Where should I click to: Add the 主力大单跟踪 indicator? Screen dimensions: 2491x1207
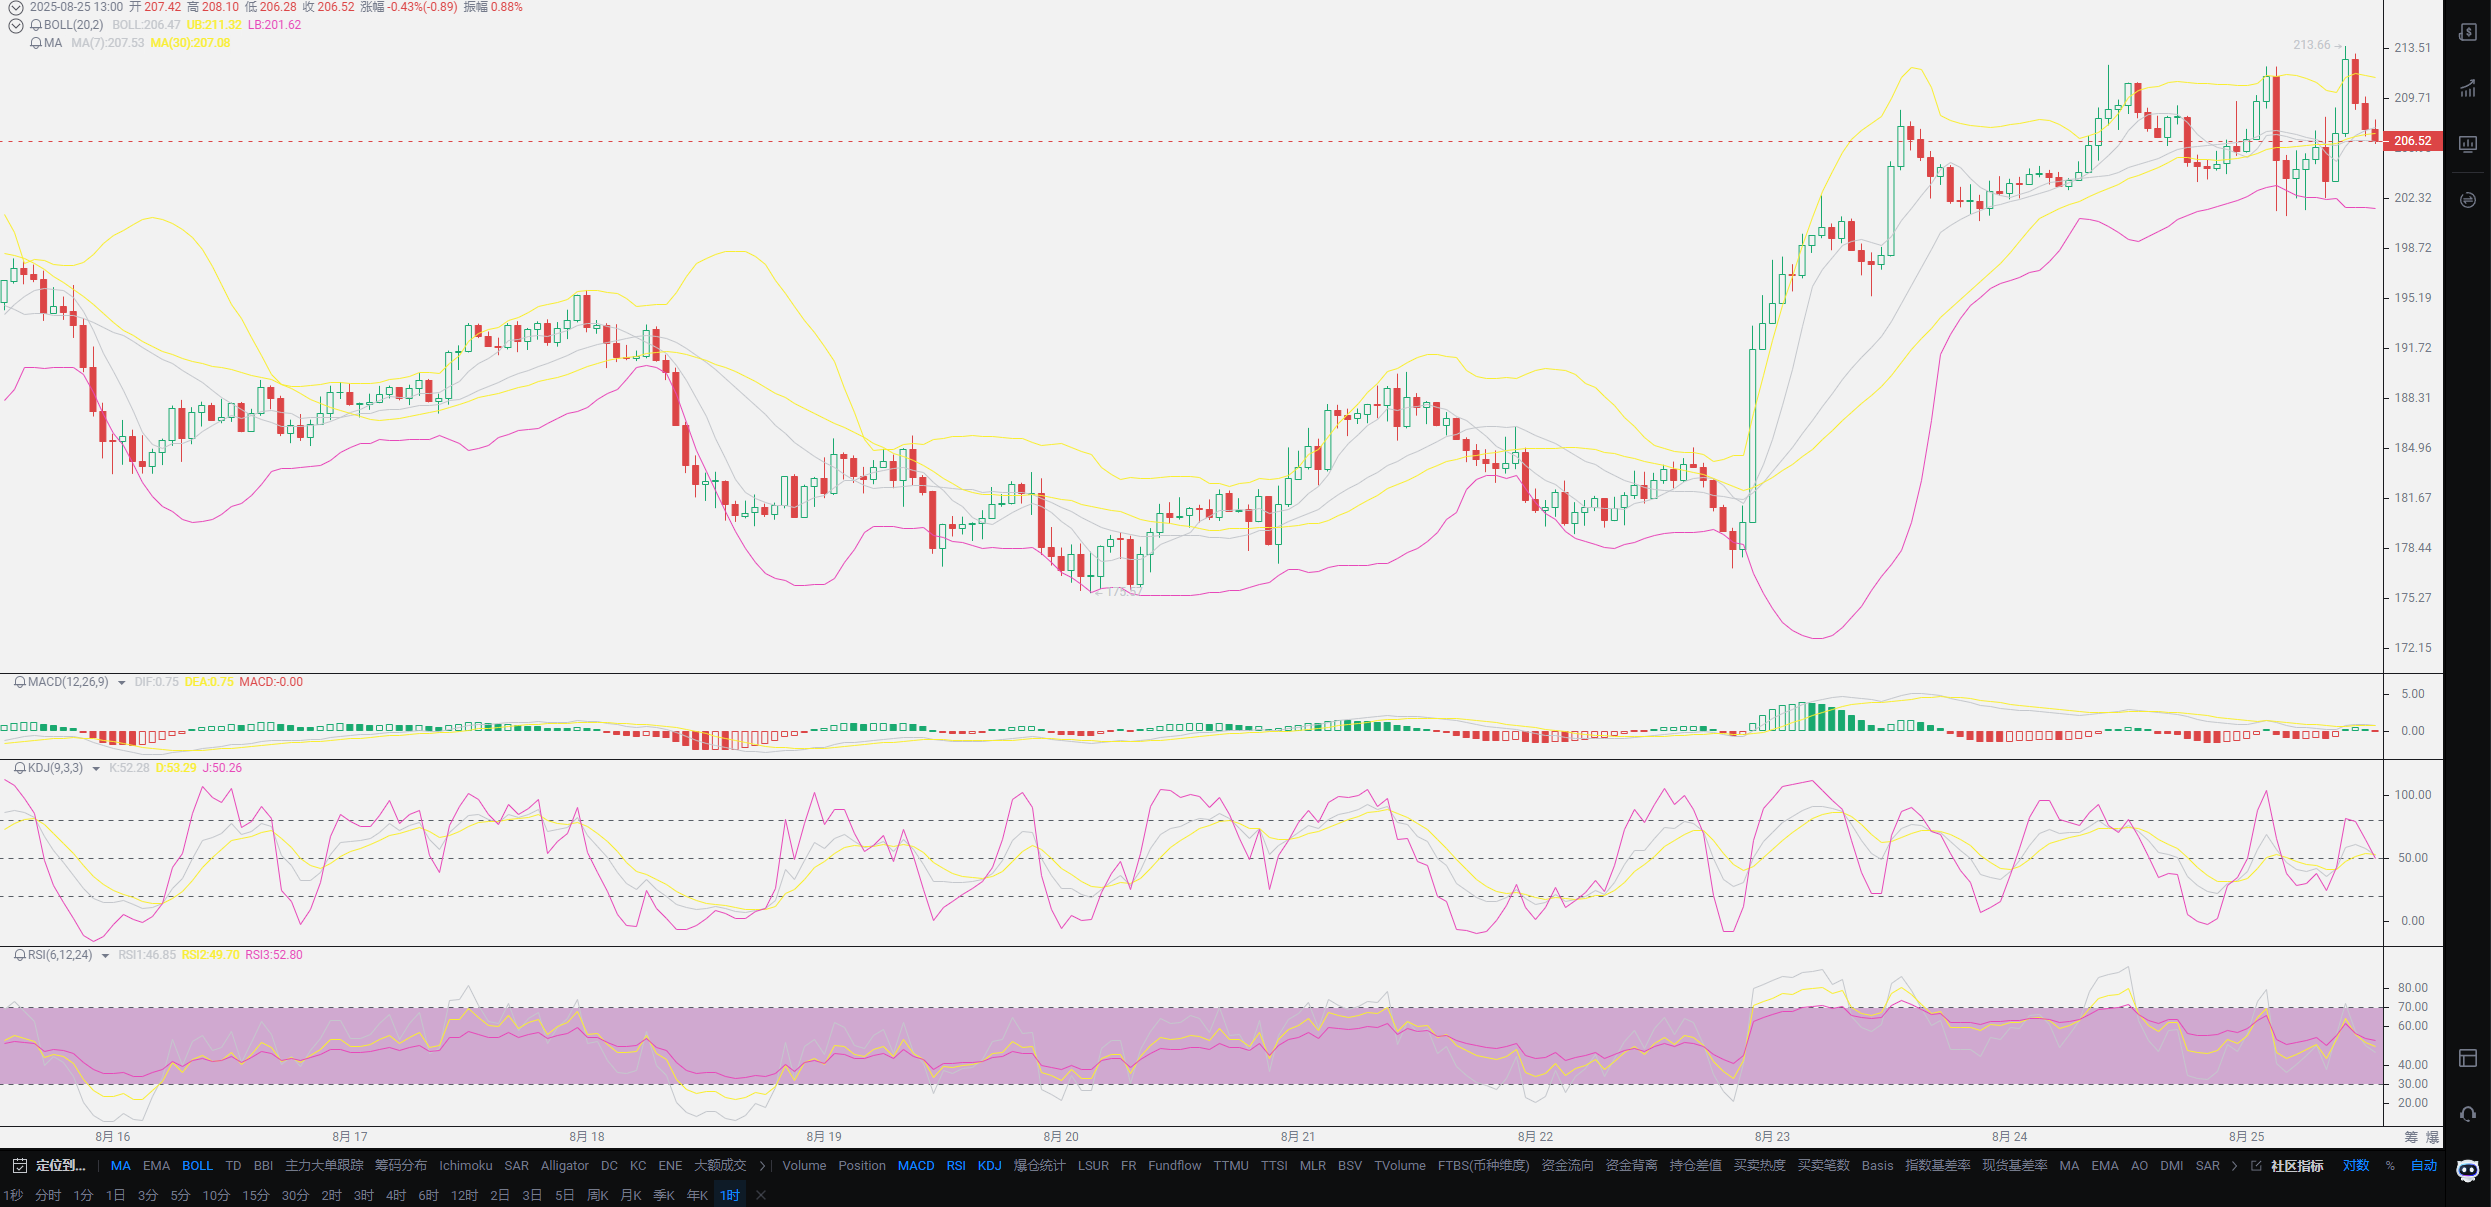(324, 1166)
